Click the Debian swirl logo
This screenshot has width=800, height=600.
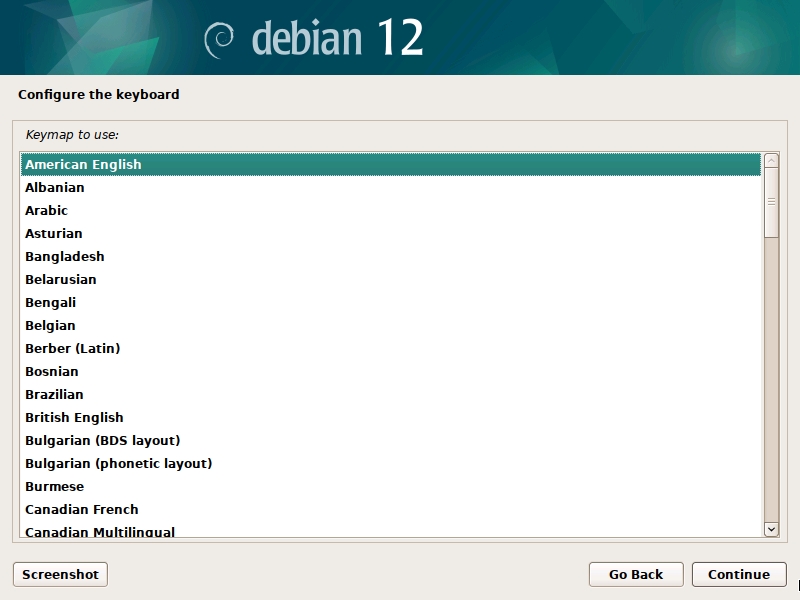click(219, 39)
